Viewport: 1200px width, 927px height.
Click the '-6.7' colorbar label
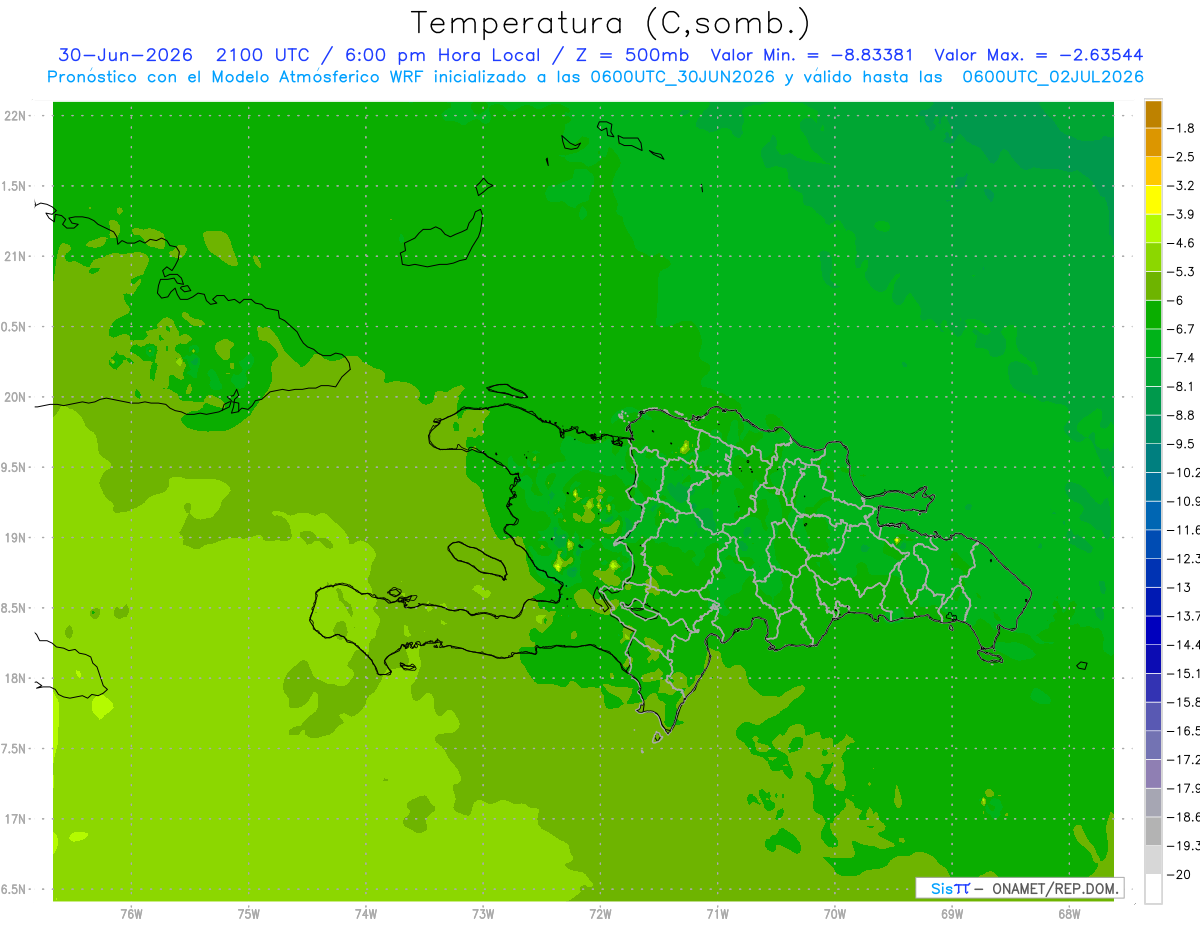coord(1182,329)
